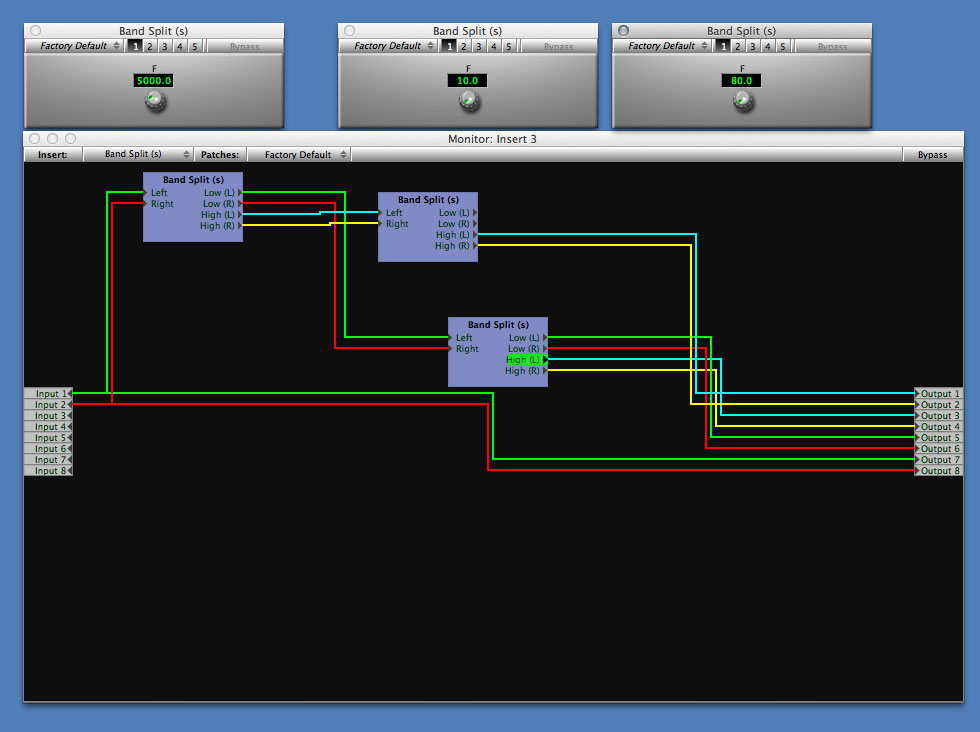This screenshot has width=980, height=732.
Task: Click the F frequency knob on the 10.0 panel
Action: [468, 101]
